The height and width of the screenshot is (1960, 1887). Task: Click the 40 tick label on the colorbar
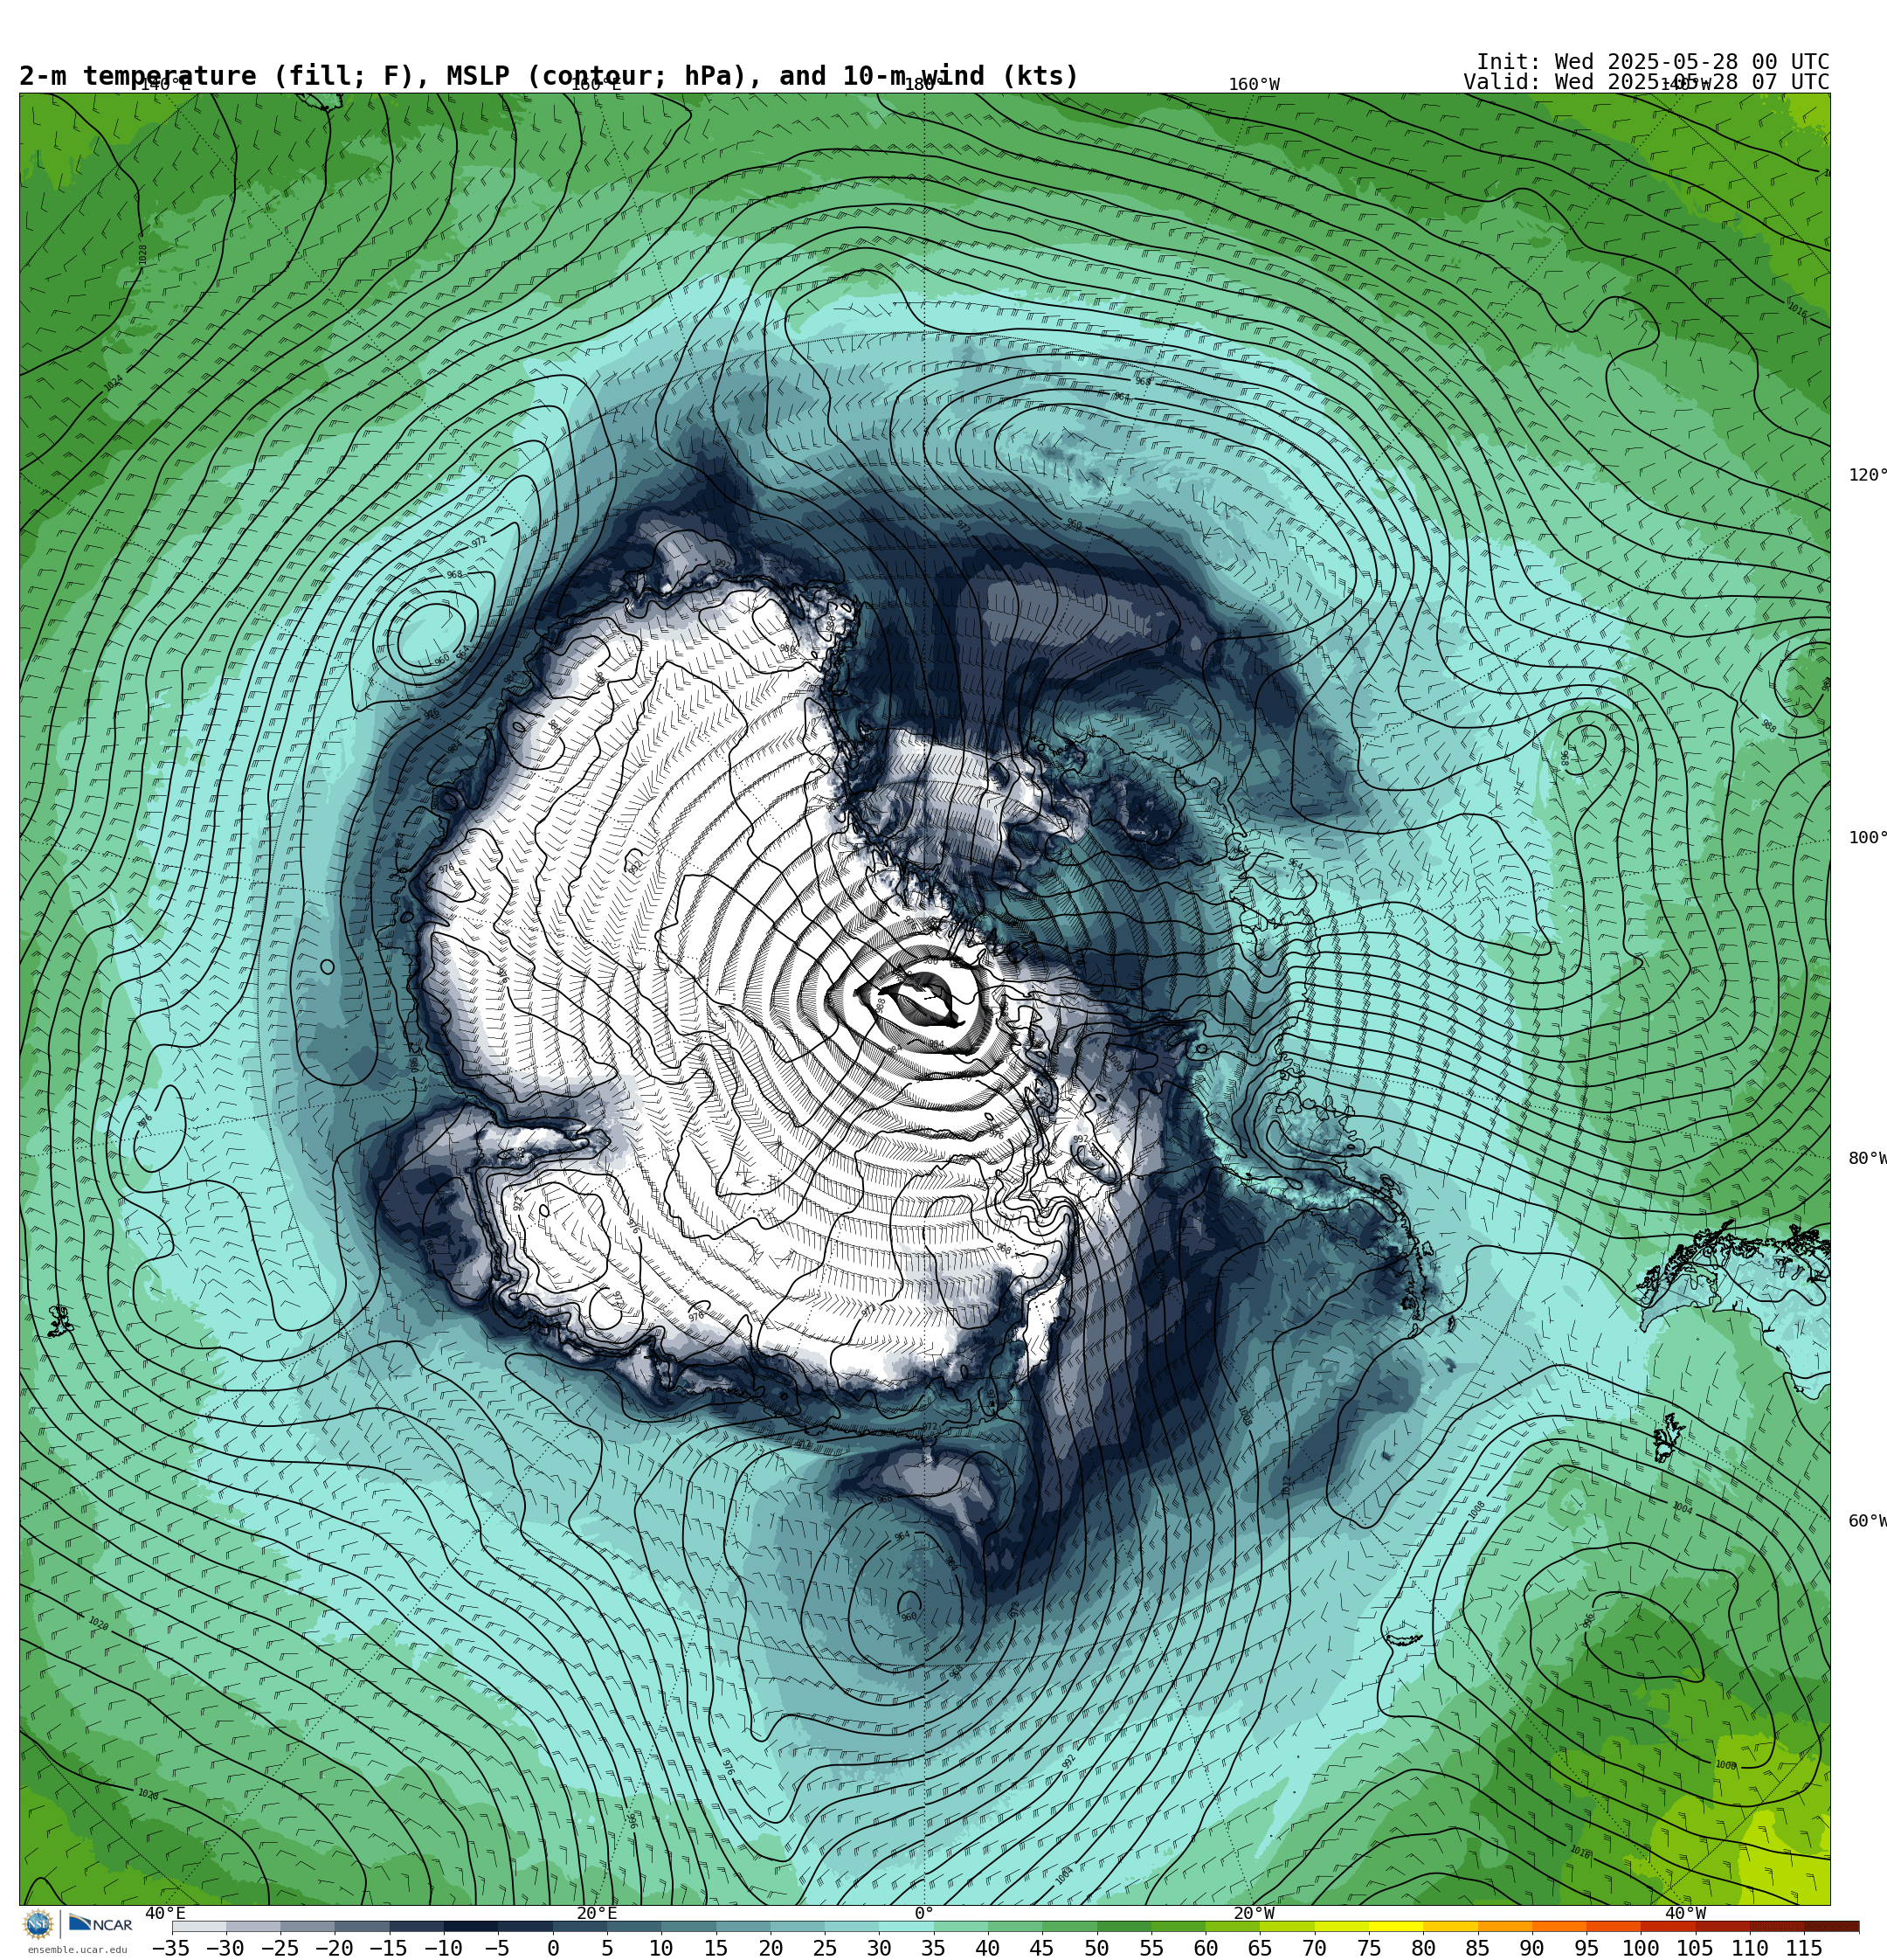[987, 1948]
